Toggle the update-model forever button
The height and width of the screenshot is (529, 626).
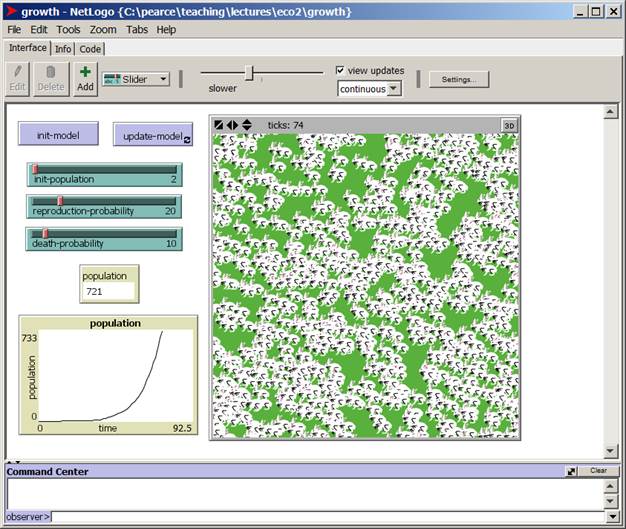click(152, 136)
